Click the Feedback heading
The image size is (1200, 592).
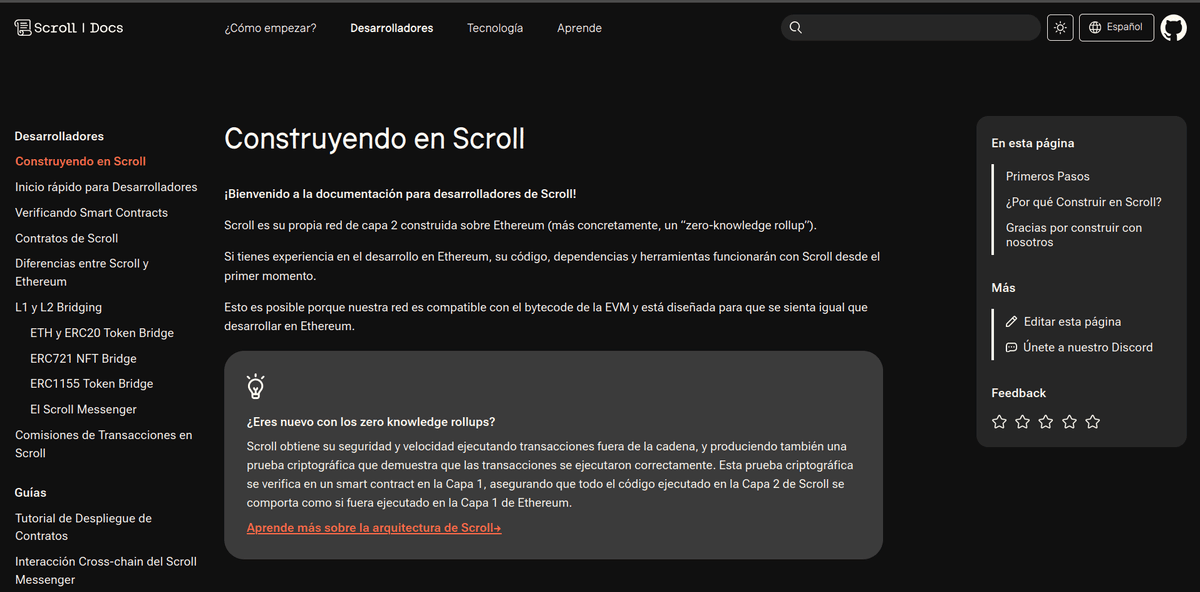click(1019, 393)
